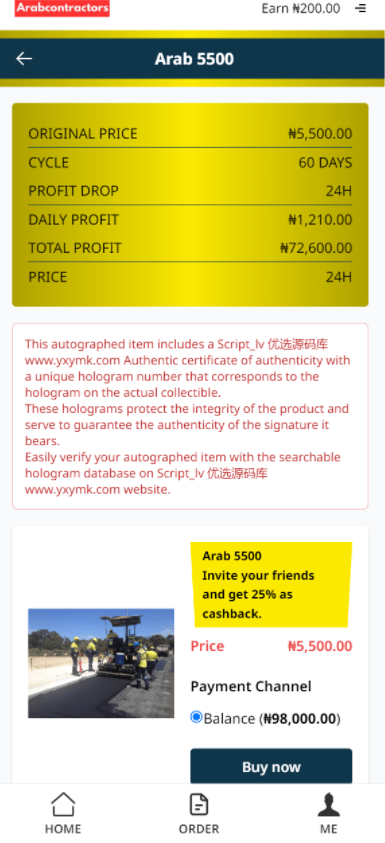Go back using the left arrow icon
Screen dimensions: 385x843
point(24,59)
